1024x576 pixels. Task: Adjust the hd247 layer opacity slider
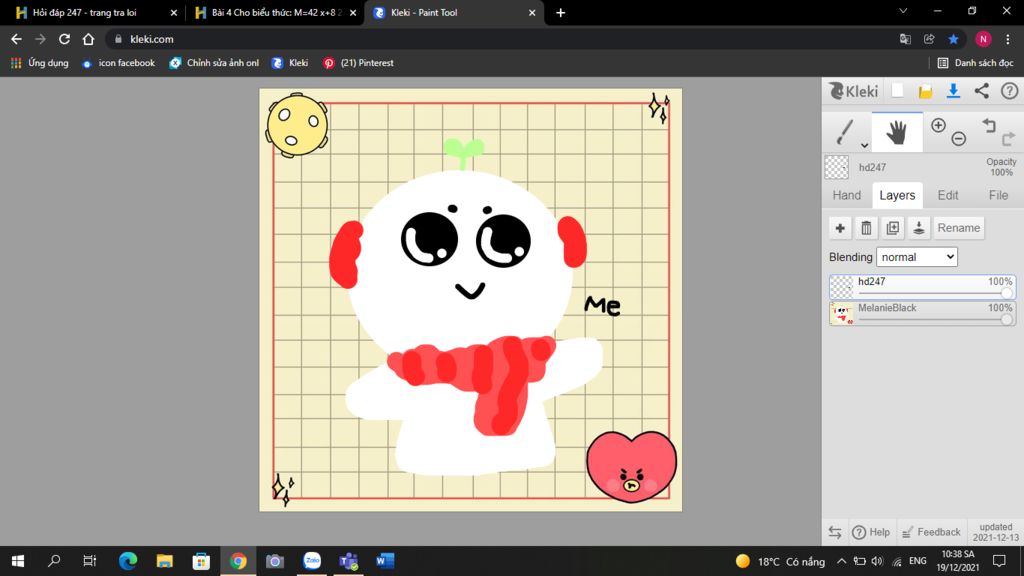pyautogui.click(x=1006, y=294)
